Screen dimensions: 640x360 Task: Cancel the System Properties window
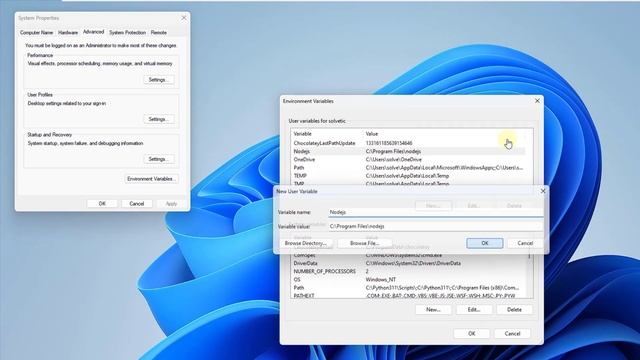tap(137, 203)
